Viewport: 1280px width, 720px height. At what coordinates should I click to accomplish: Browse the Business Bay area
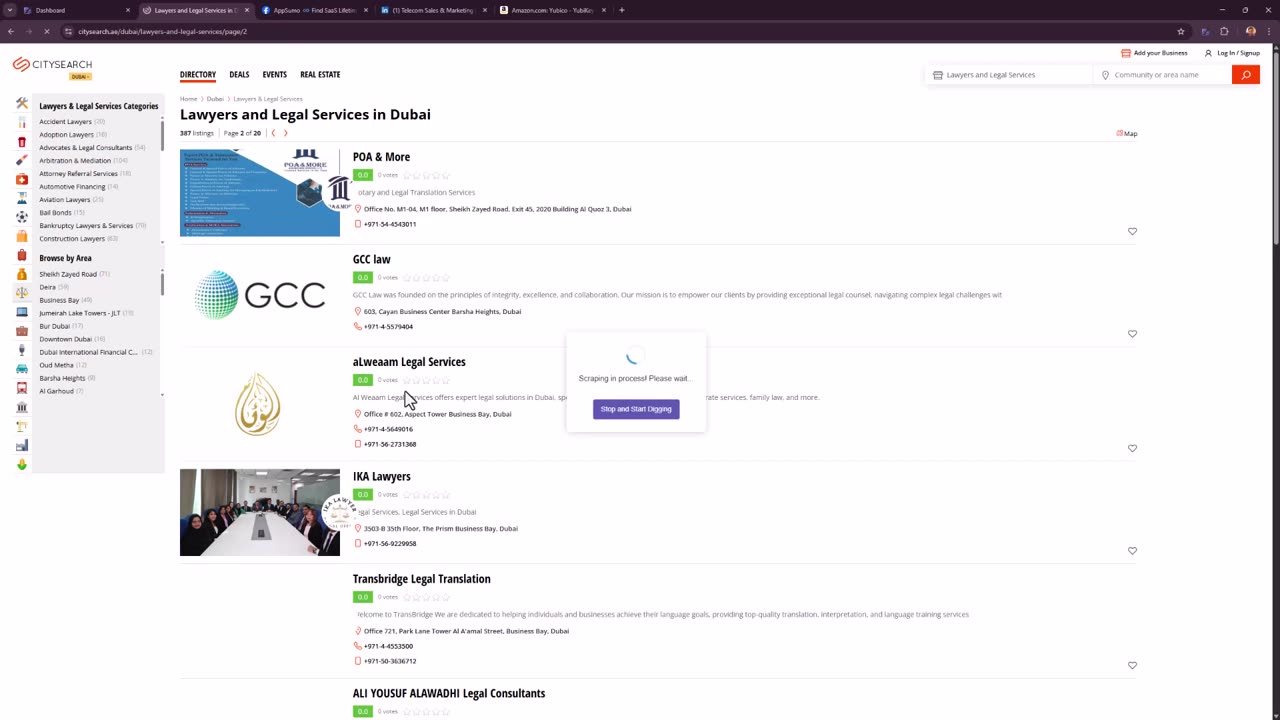(59, 300)
